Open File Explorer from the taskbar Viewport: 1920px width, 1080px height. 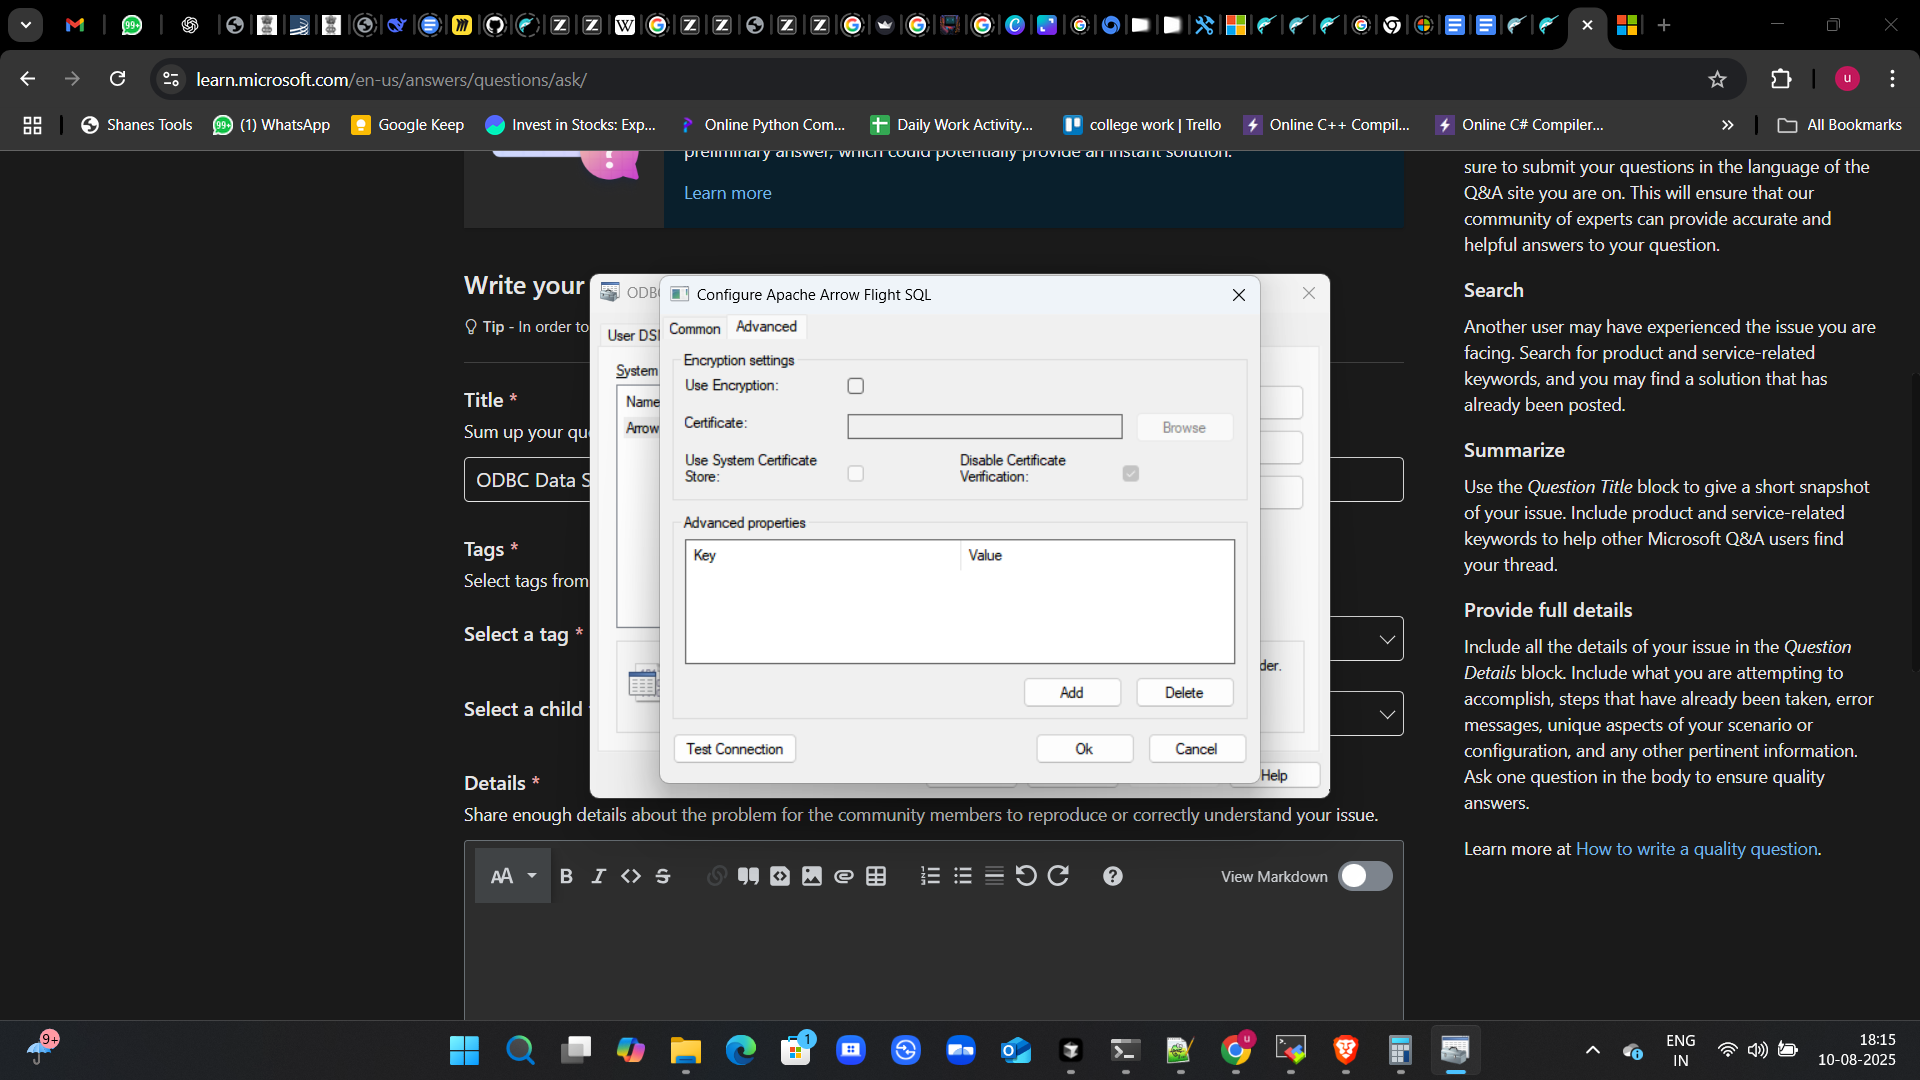(685, 1050)
